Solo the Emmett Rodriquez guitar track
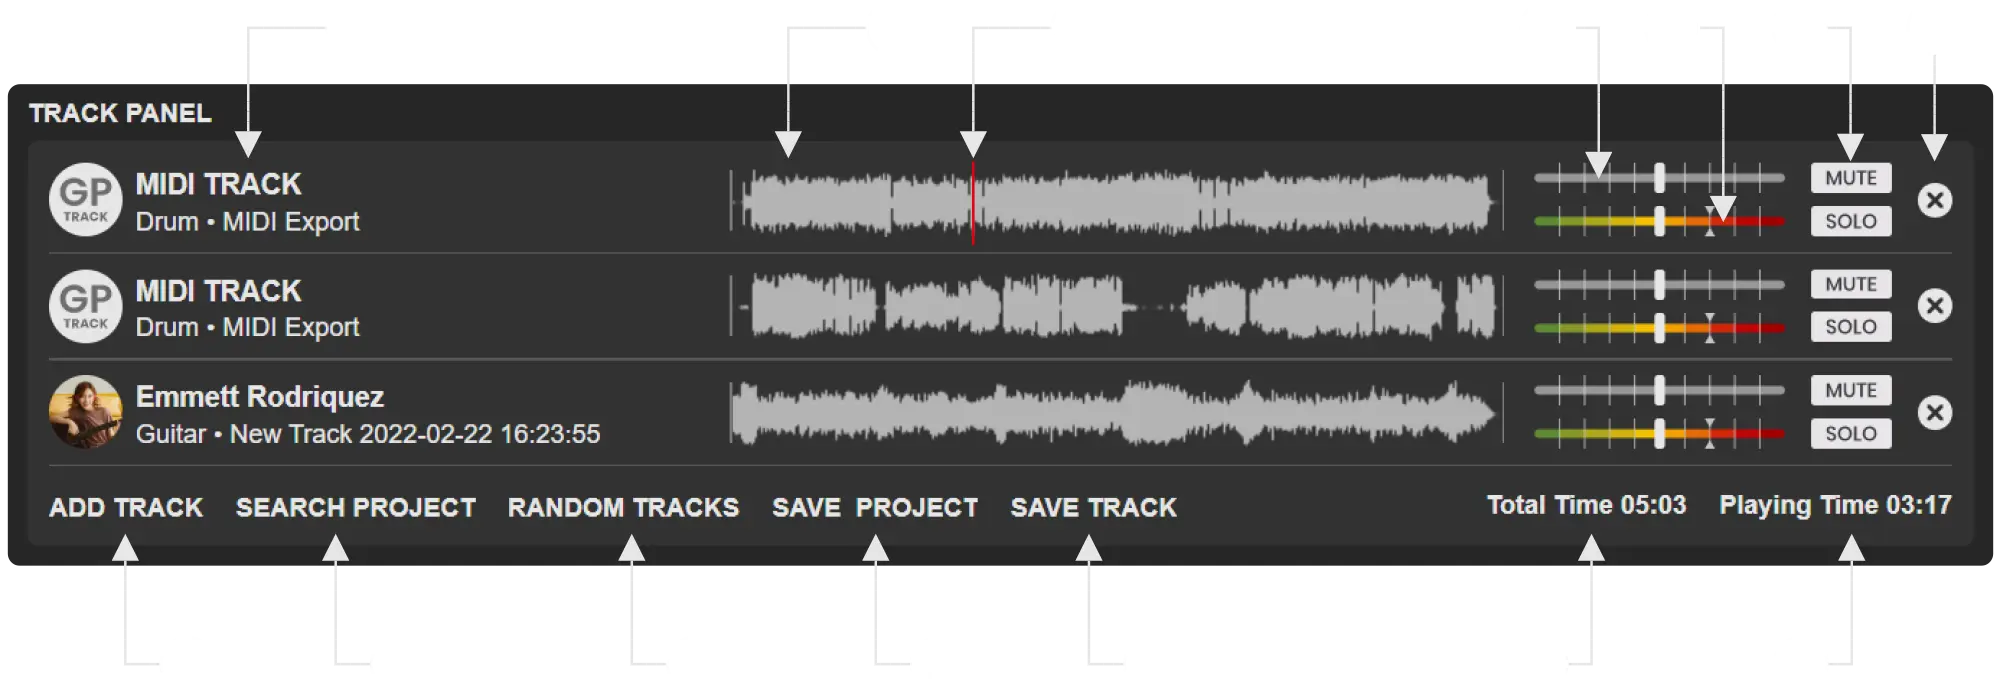This screenshot has height=692, width=2000. tap(1851, 434)
